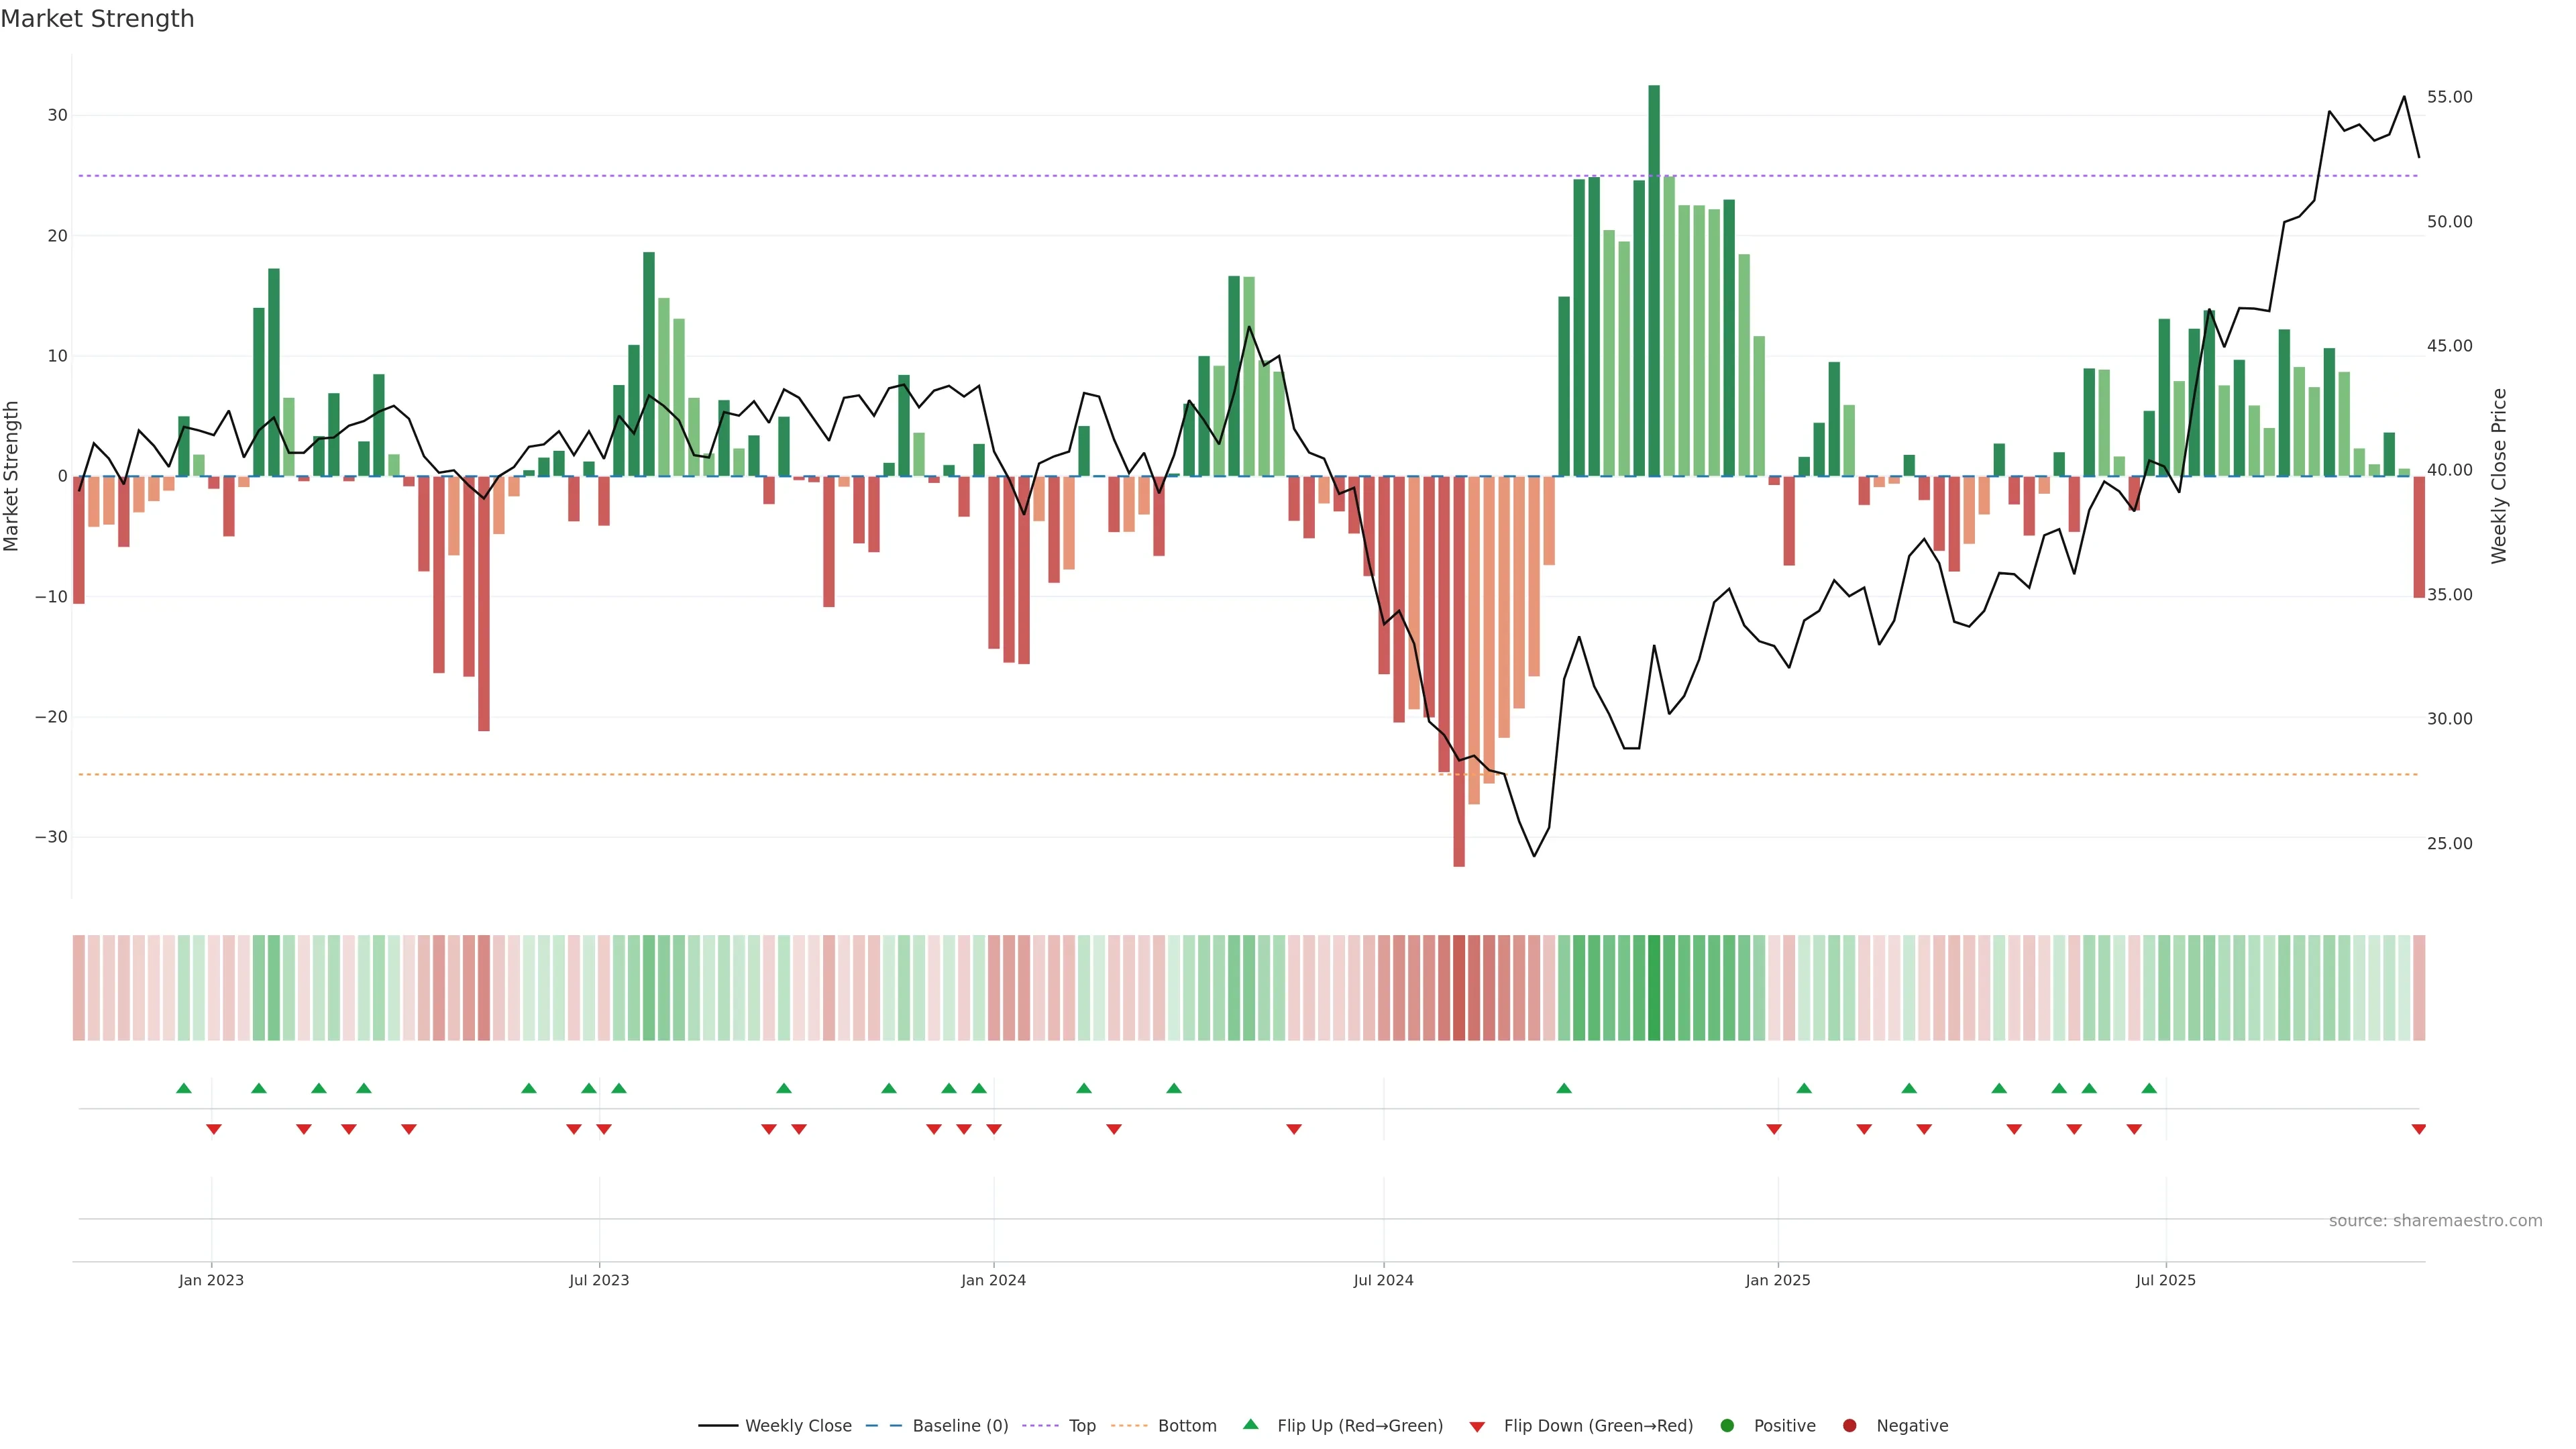Click red Flip Down triangle in legend
Viewport: 2576px width, 1449px height.
click(1477, 1427)
